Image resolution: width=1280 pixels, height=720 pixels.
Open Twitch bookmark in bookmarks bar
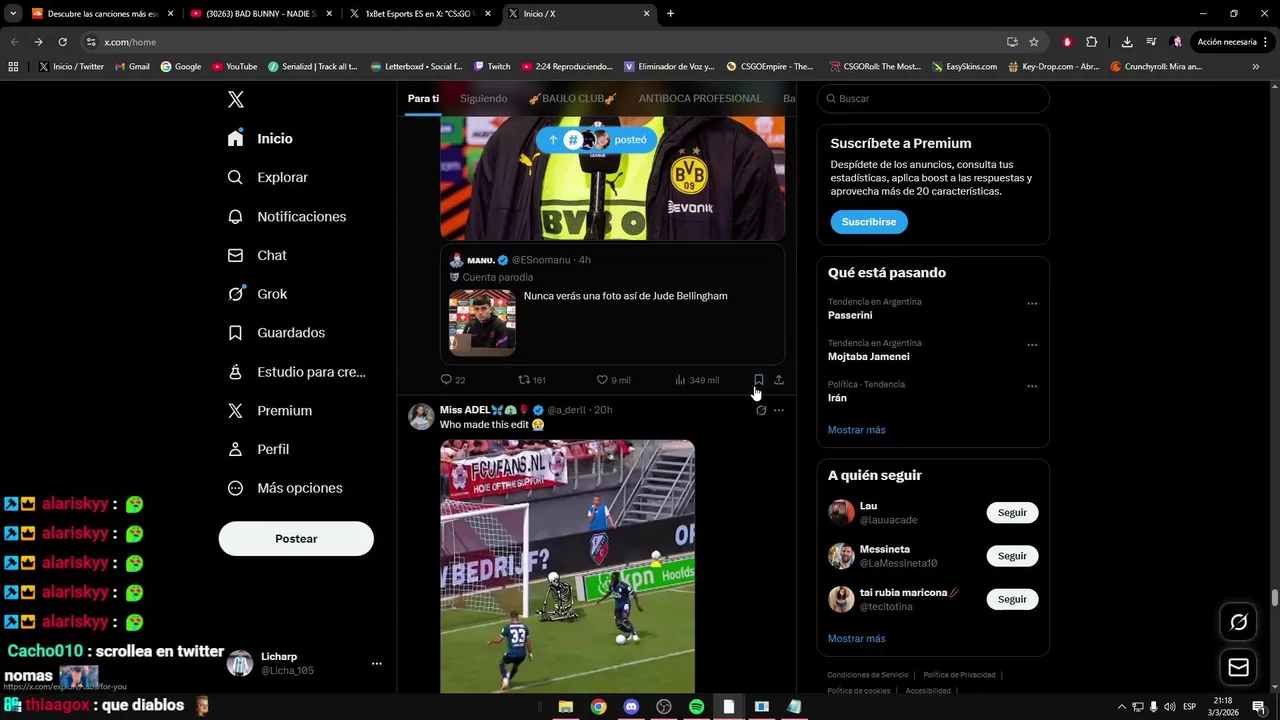click(492, 66)
